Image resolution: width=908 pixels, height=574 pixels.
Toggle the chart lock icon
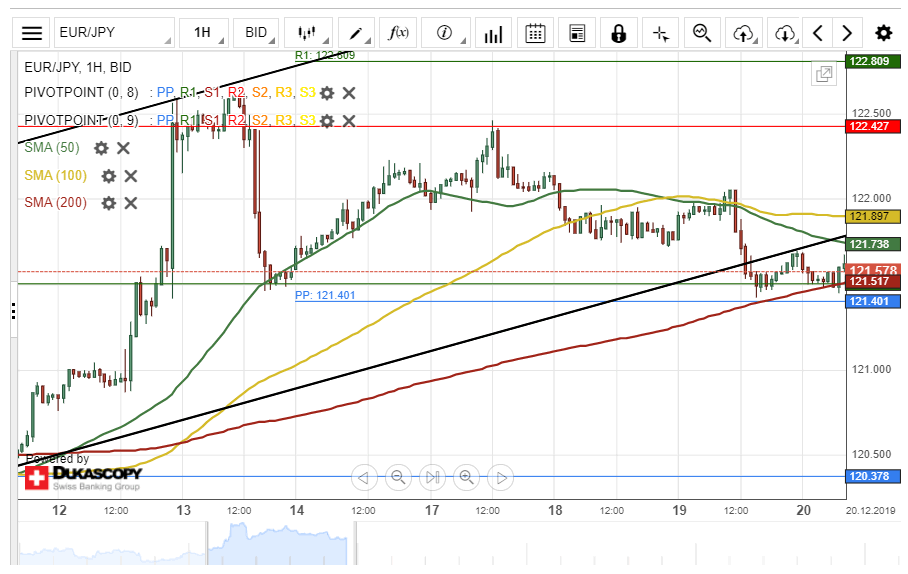tap(618, 33)
